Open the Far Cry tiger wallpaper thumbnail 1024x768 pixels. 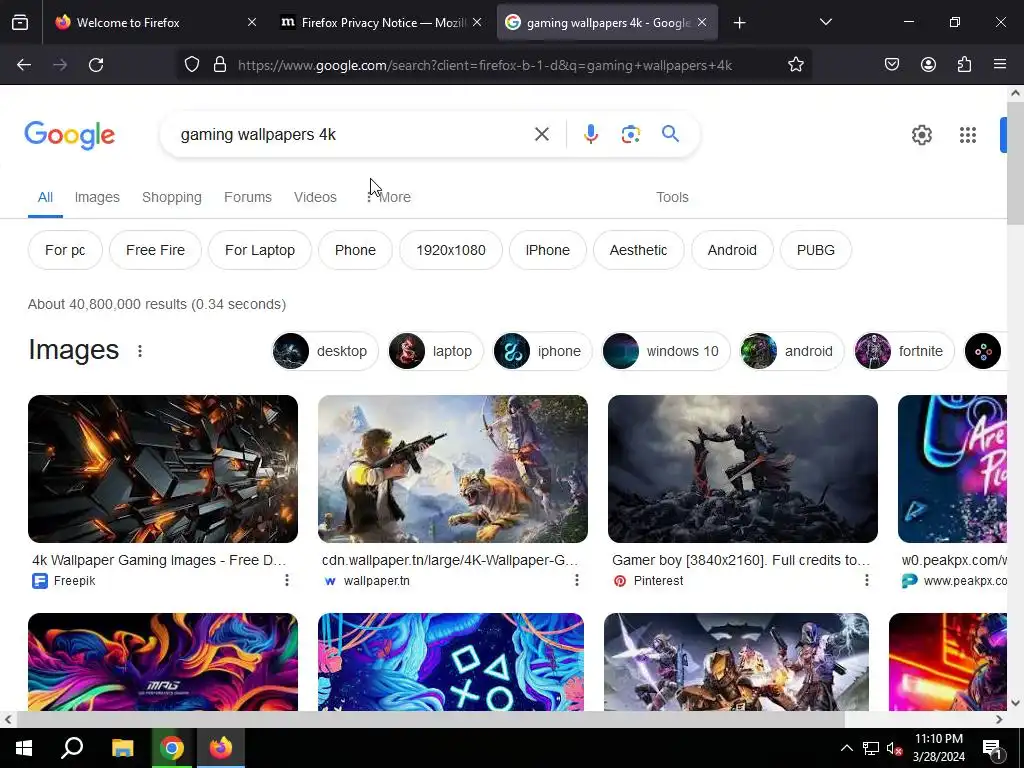coord(453,469)
